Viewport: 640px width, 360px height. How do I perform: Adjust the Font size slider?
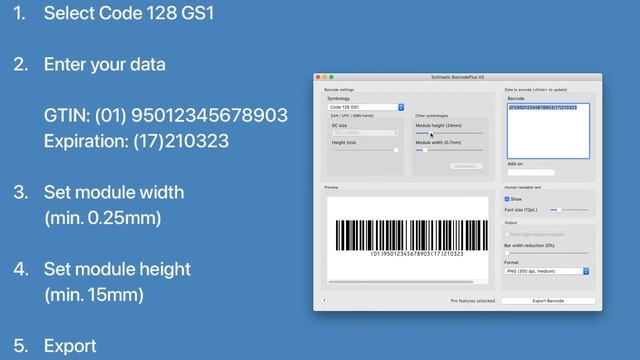point(569,210)
